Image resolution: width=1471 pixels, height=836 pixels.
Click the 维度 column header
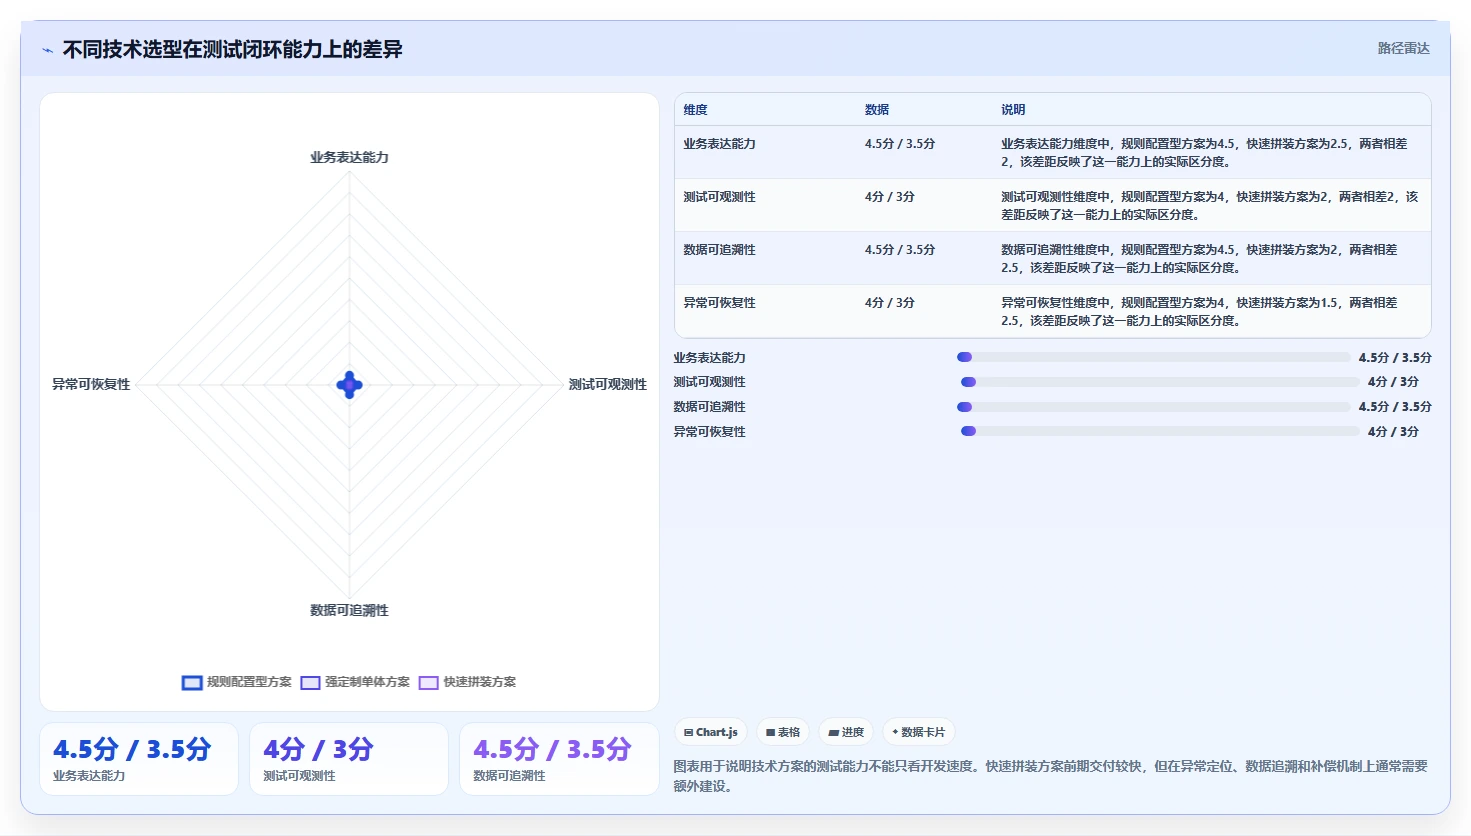click(x=696, y=110)
